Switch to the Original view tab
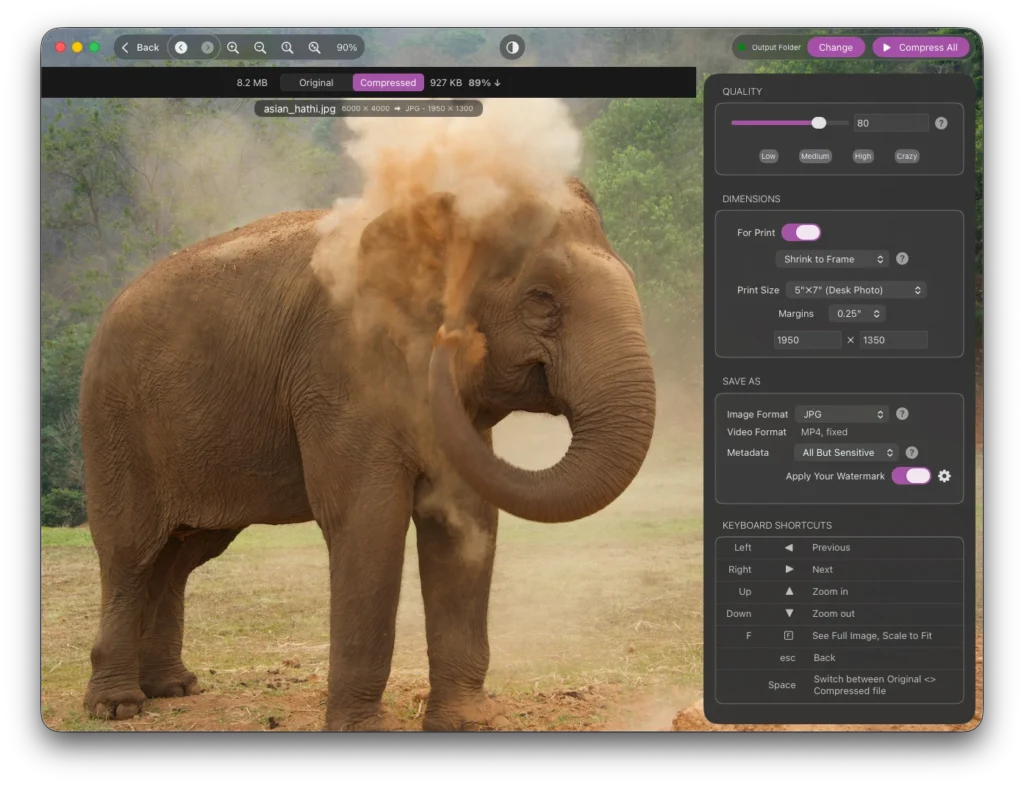The image size is (1024, 786). (316, 83)
